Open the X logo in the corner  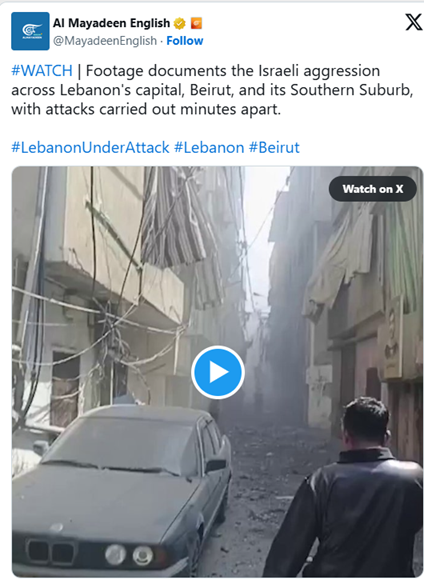413,22
